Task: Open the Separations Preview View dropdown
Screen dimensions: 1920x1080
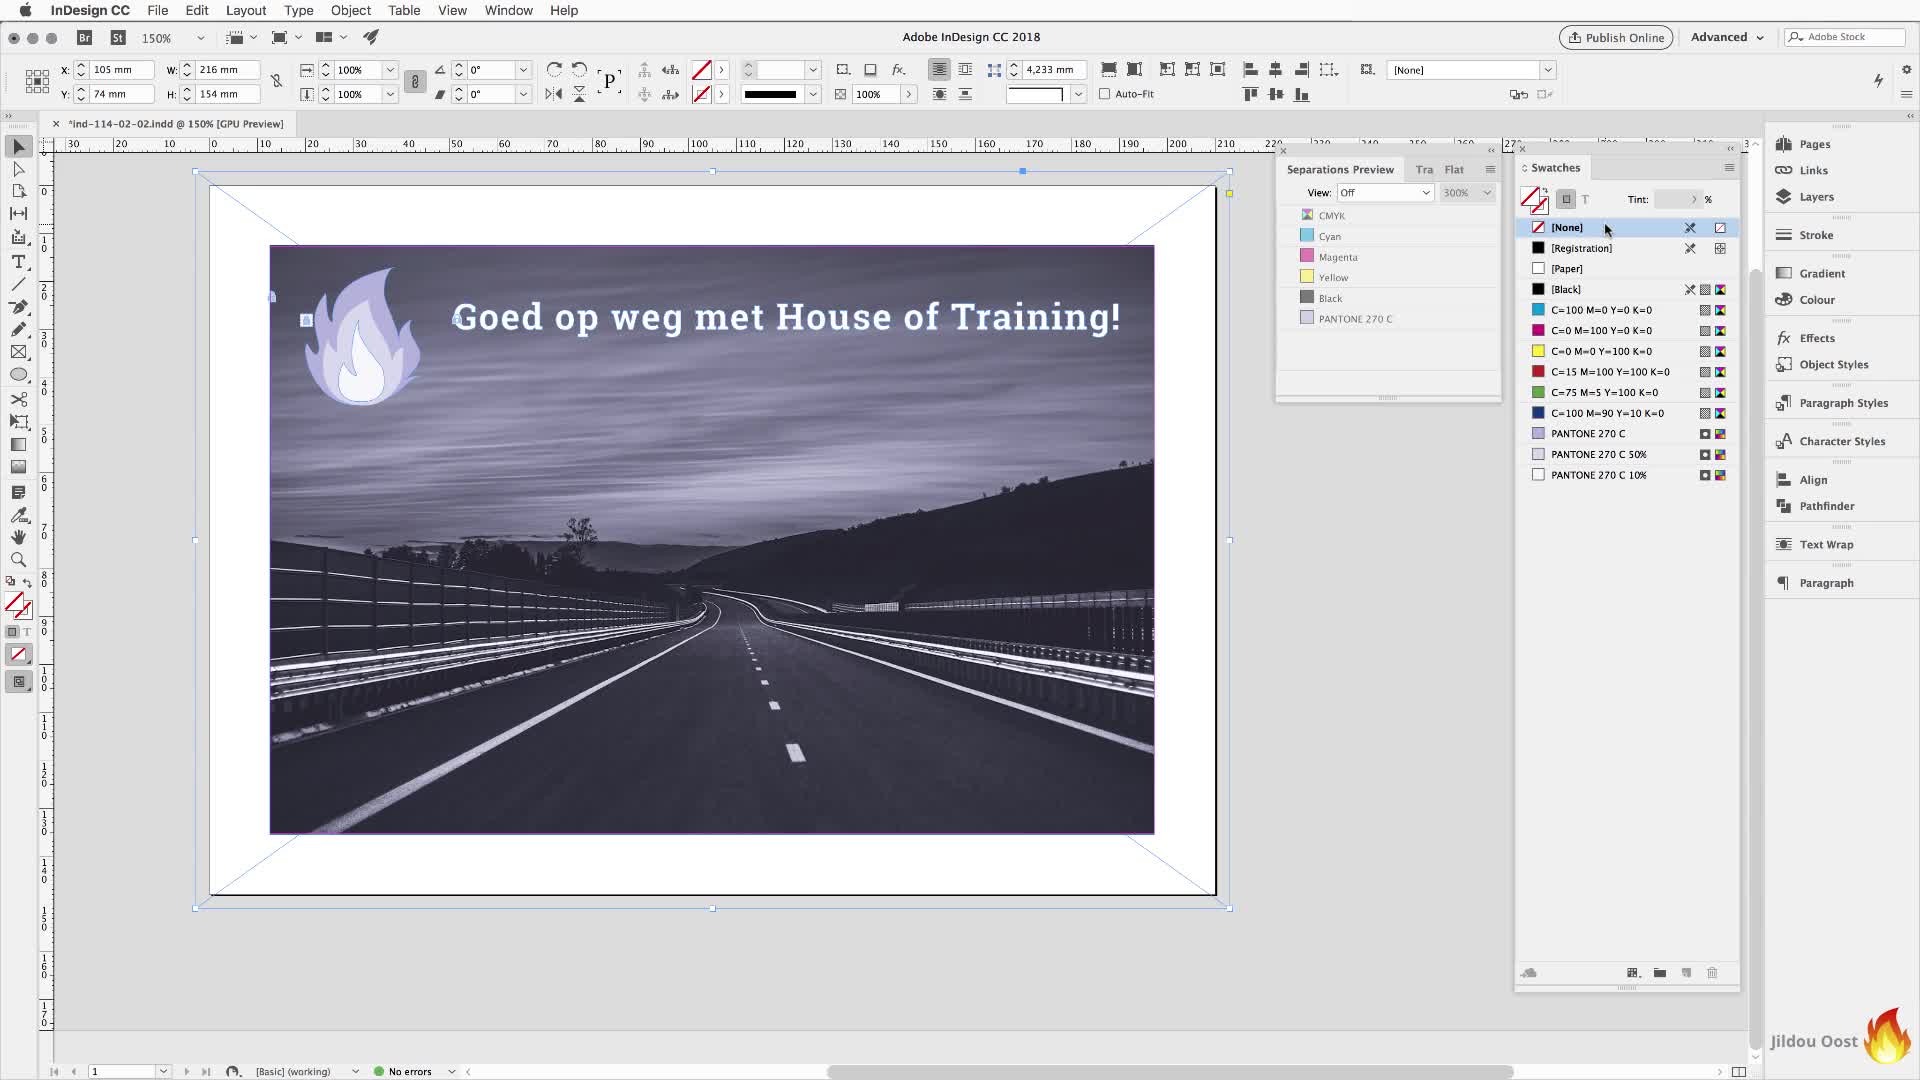Action: (1385, 193)
